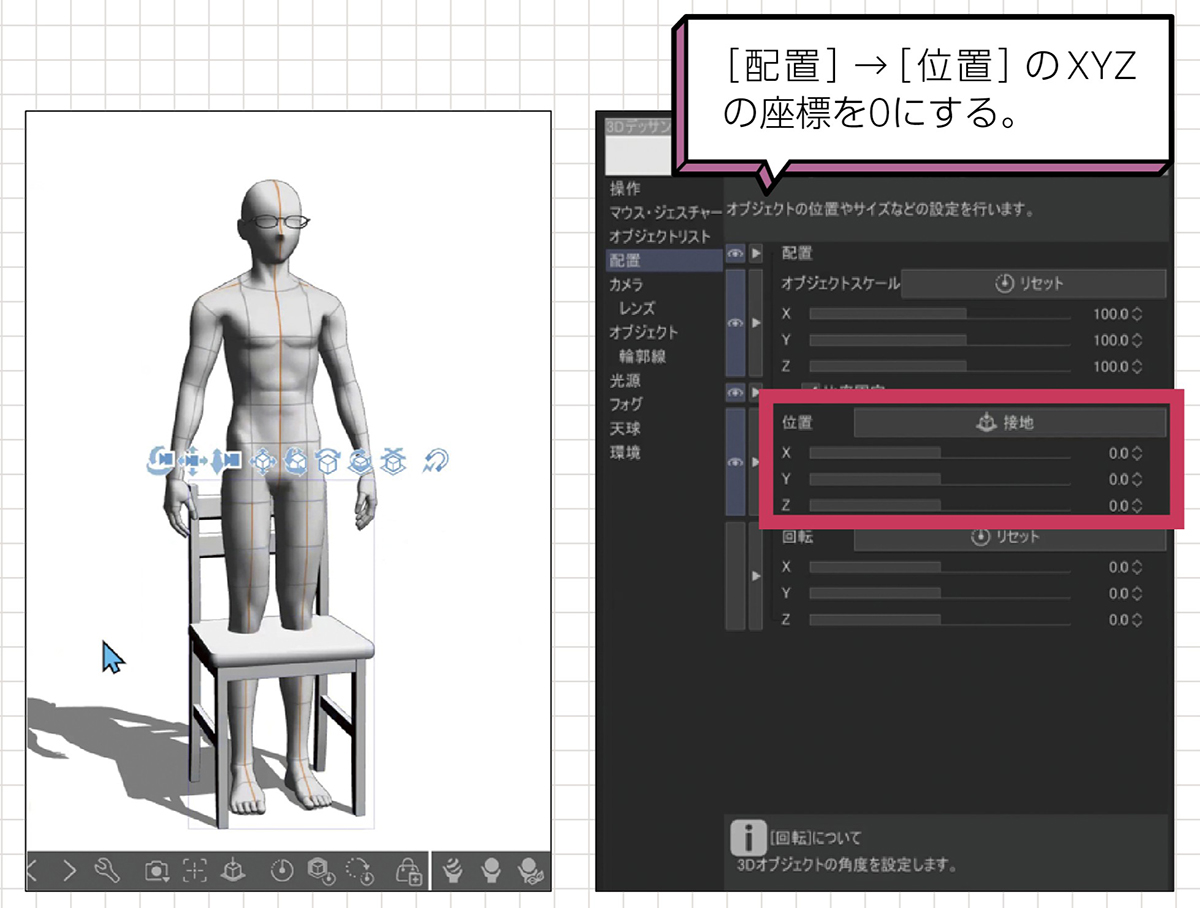Collapse the 配置 section with its triangle arrow
This screenshot has height=908, width=1200.
pyautogui.click(x=756, y=255)
